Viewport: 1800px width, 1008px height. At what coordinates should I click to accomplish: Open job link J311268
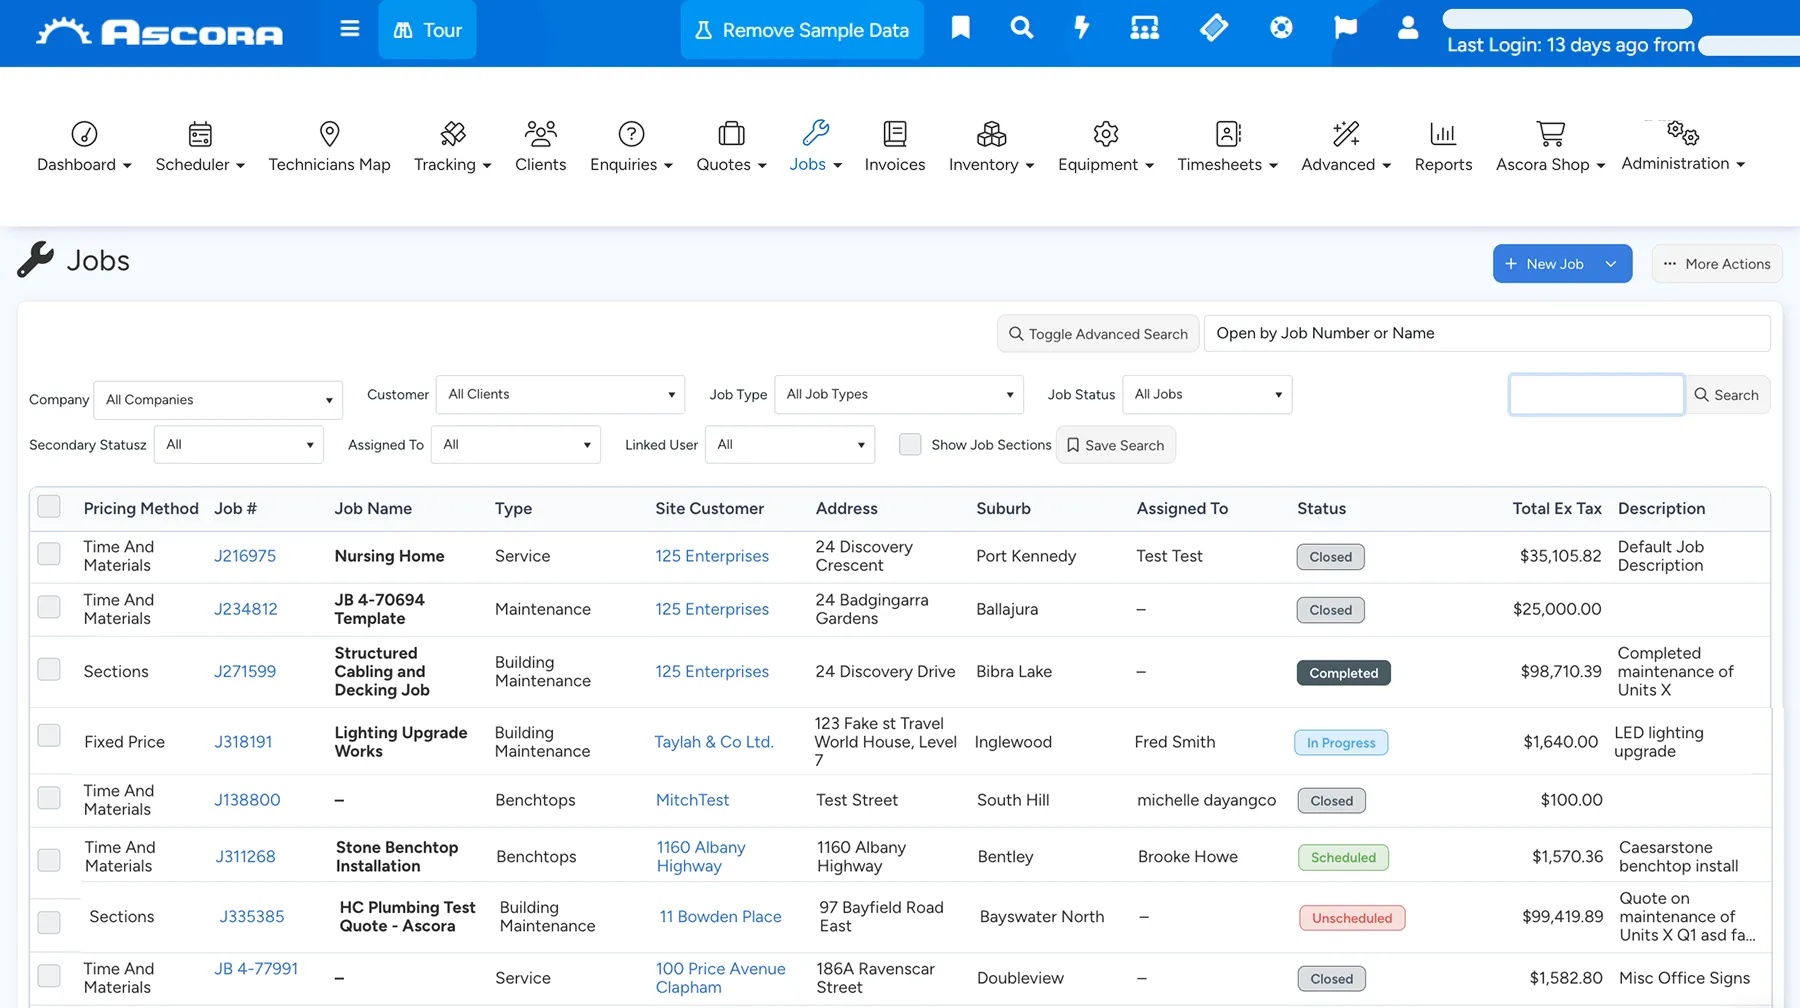245,857
